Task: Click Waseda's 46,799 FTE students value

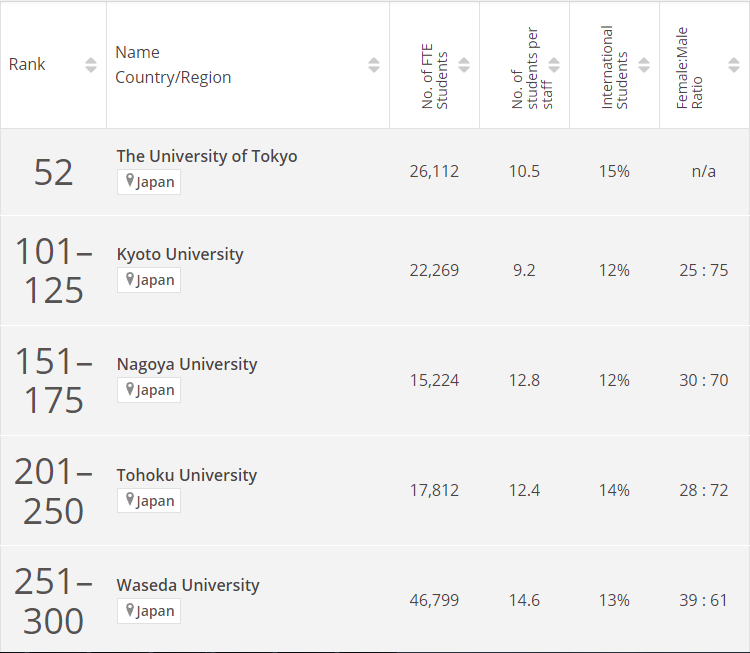Action: pyautogui.click(x=434, y=600)
